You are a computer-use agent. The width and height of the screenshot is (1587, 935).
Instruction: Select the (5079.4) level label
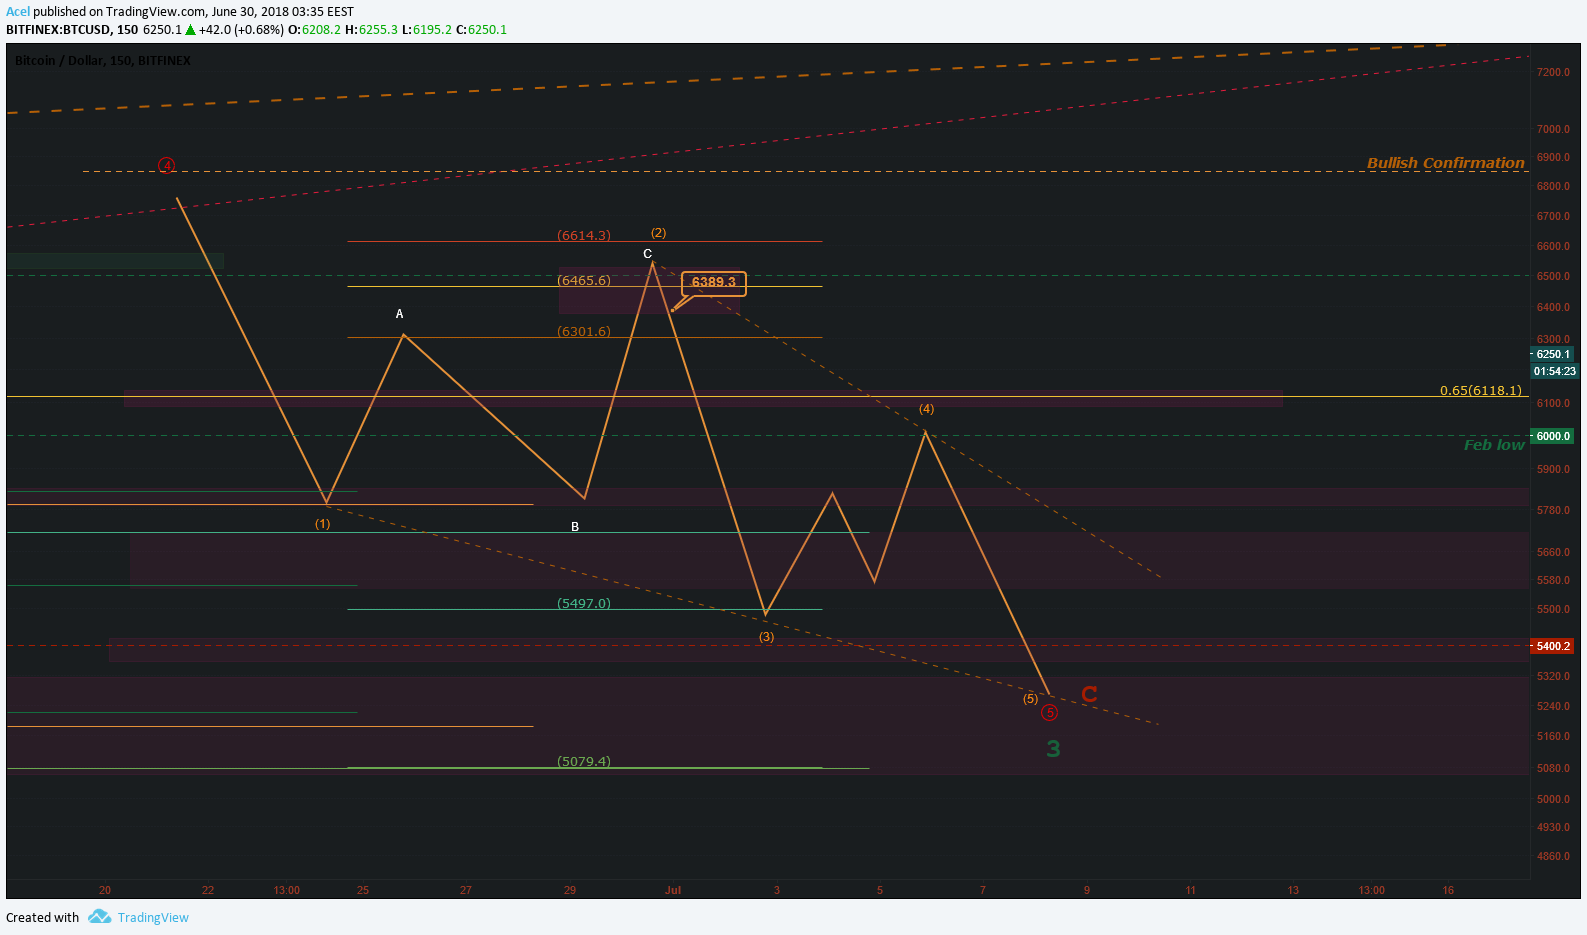584,761
